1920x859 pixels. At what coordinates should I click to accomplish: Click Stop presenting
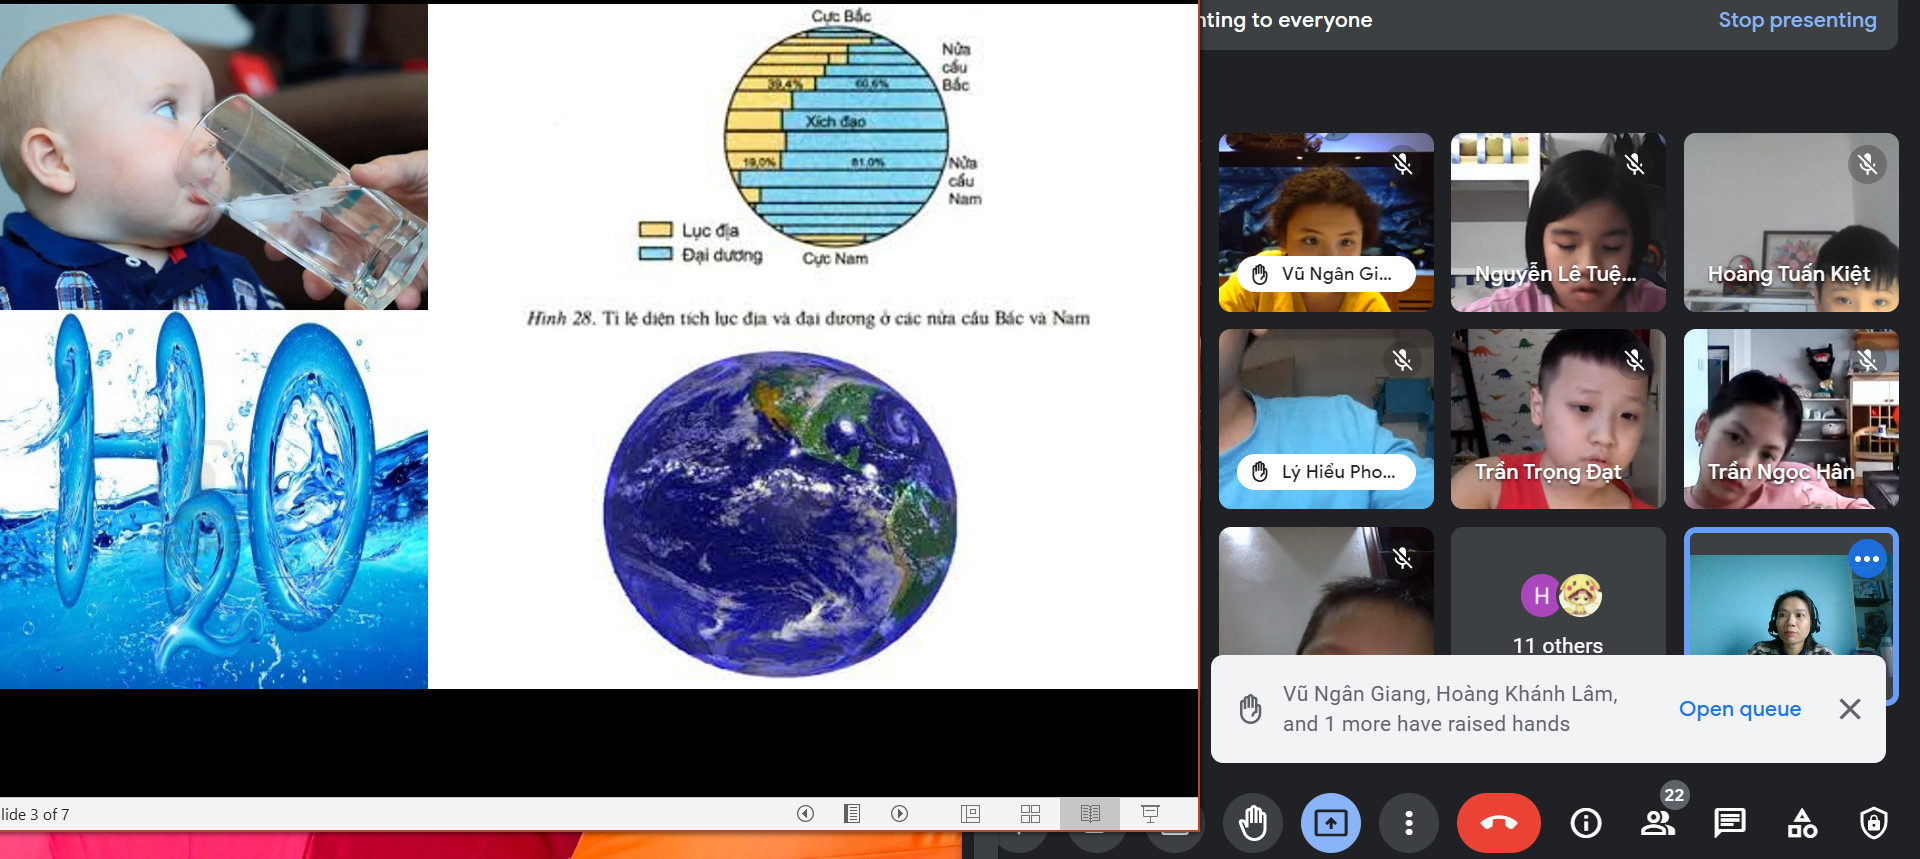click(x=1797, y=20)
